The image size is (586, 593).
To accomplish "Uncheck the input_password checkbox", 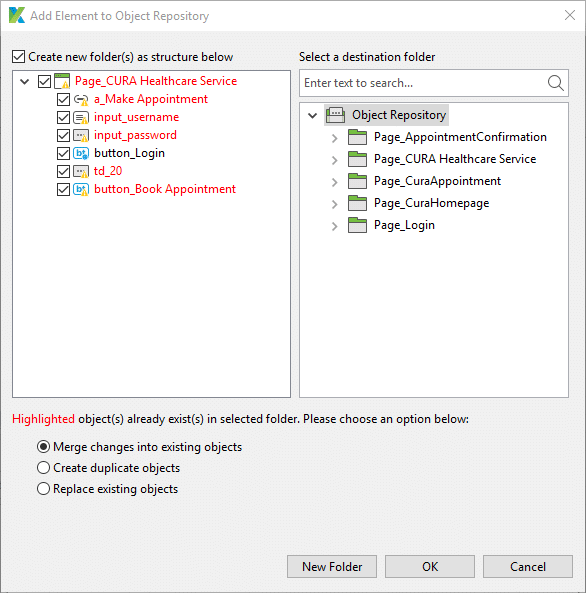I will (x=63, y=135).
